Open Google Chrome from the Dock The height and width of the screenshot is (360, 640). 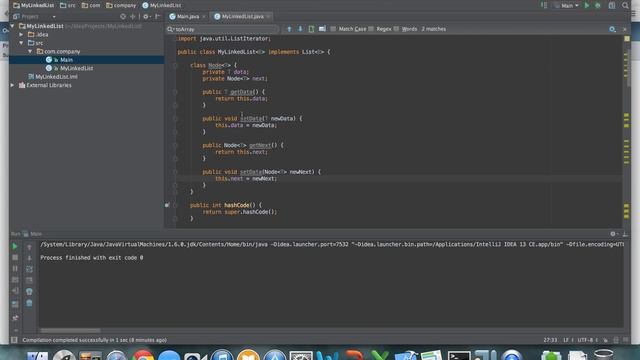[143, 355]
